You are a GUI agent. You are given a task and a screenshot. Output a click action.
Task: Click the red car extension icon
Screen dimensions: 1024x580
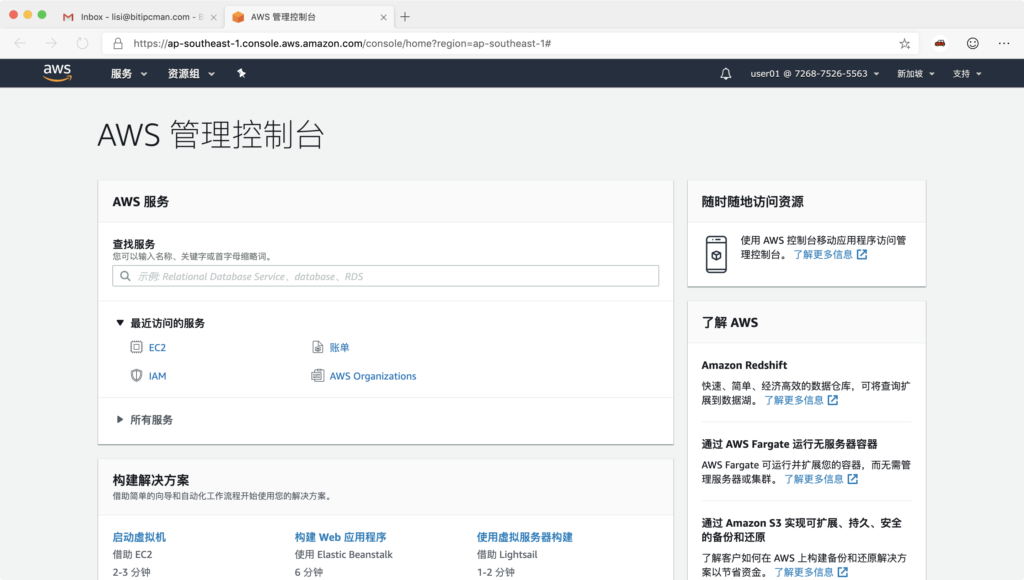(940, 43)
